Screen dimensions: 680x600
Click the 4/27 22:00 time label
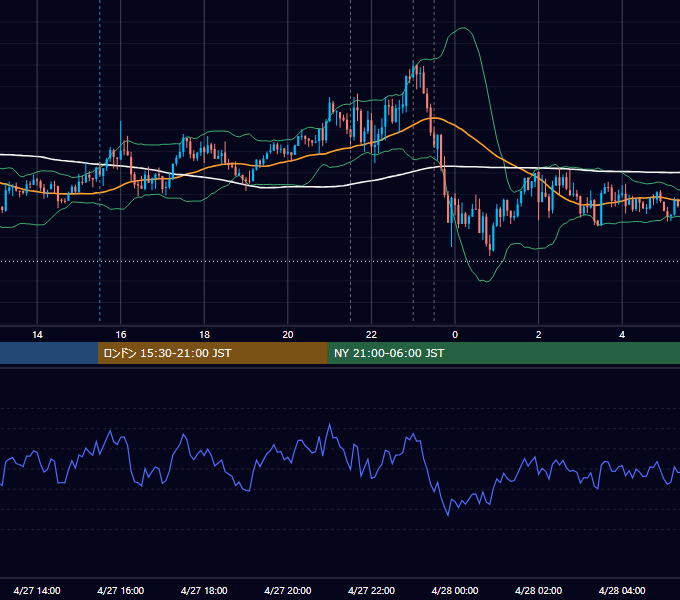pos(371,590)
